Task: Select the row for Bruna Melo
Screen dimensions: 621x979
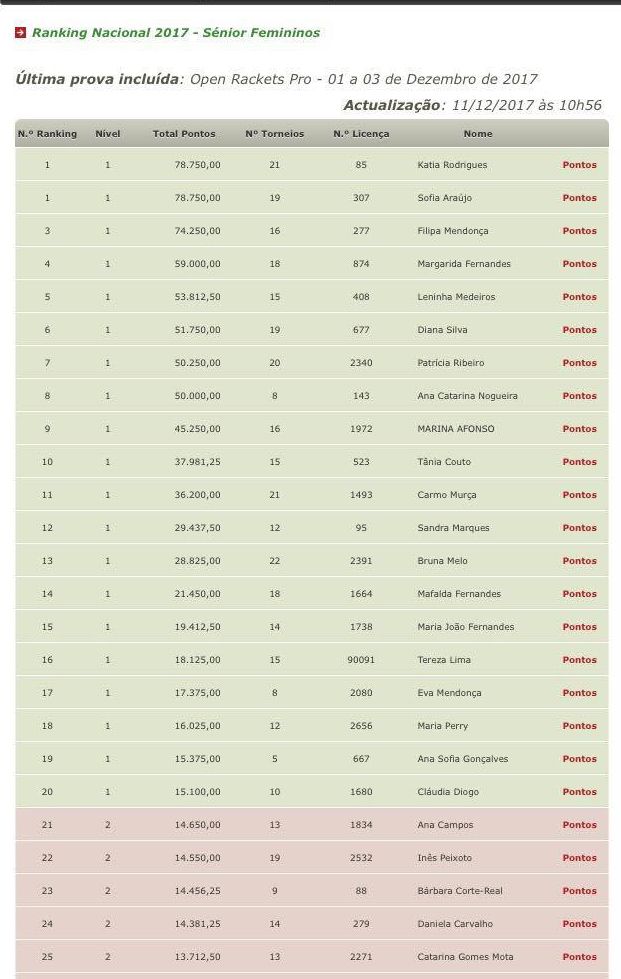Action: click(x=445, y=560)
